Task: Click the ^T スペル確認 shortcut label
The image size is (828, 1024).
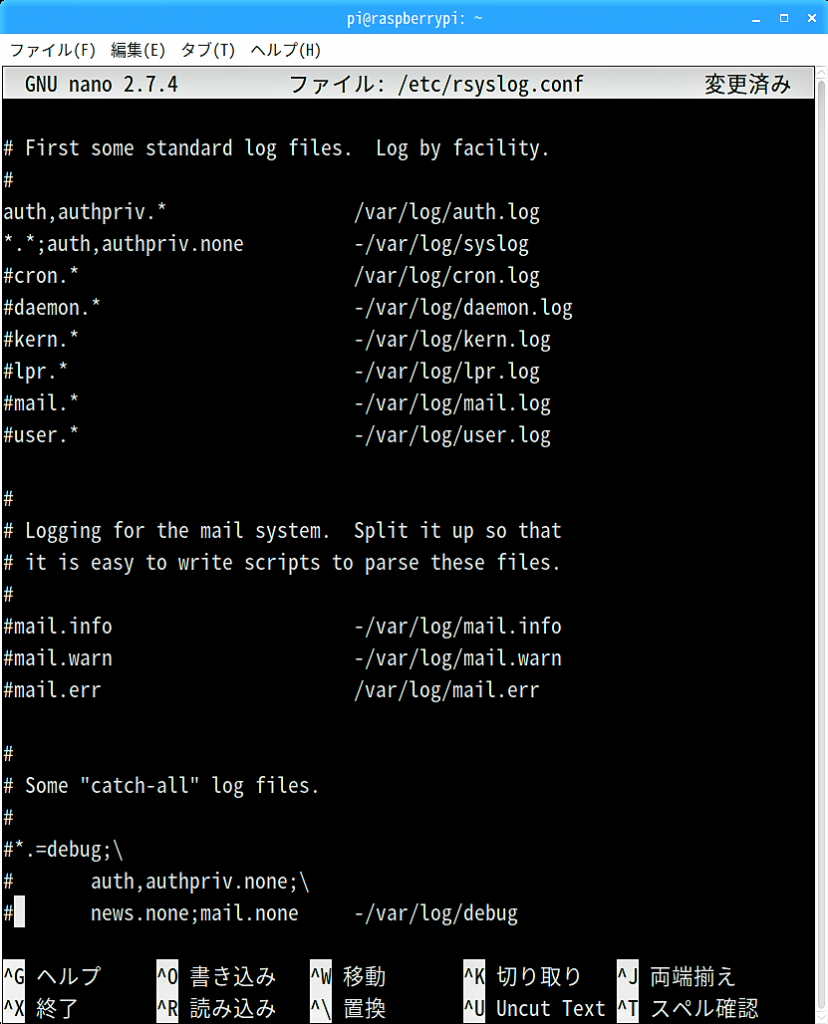Action: pyautogui.click(x=688, y=1008)
